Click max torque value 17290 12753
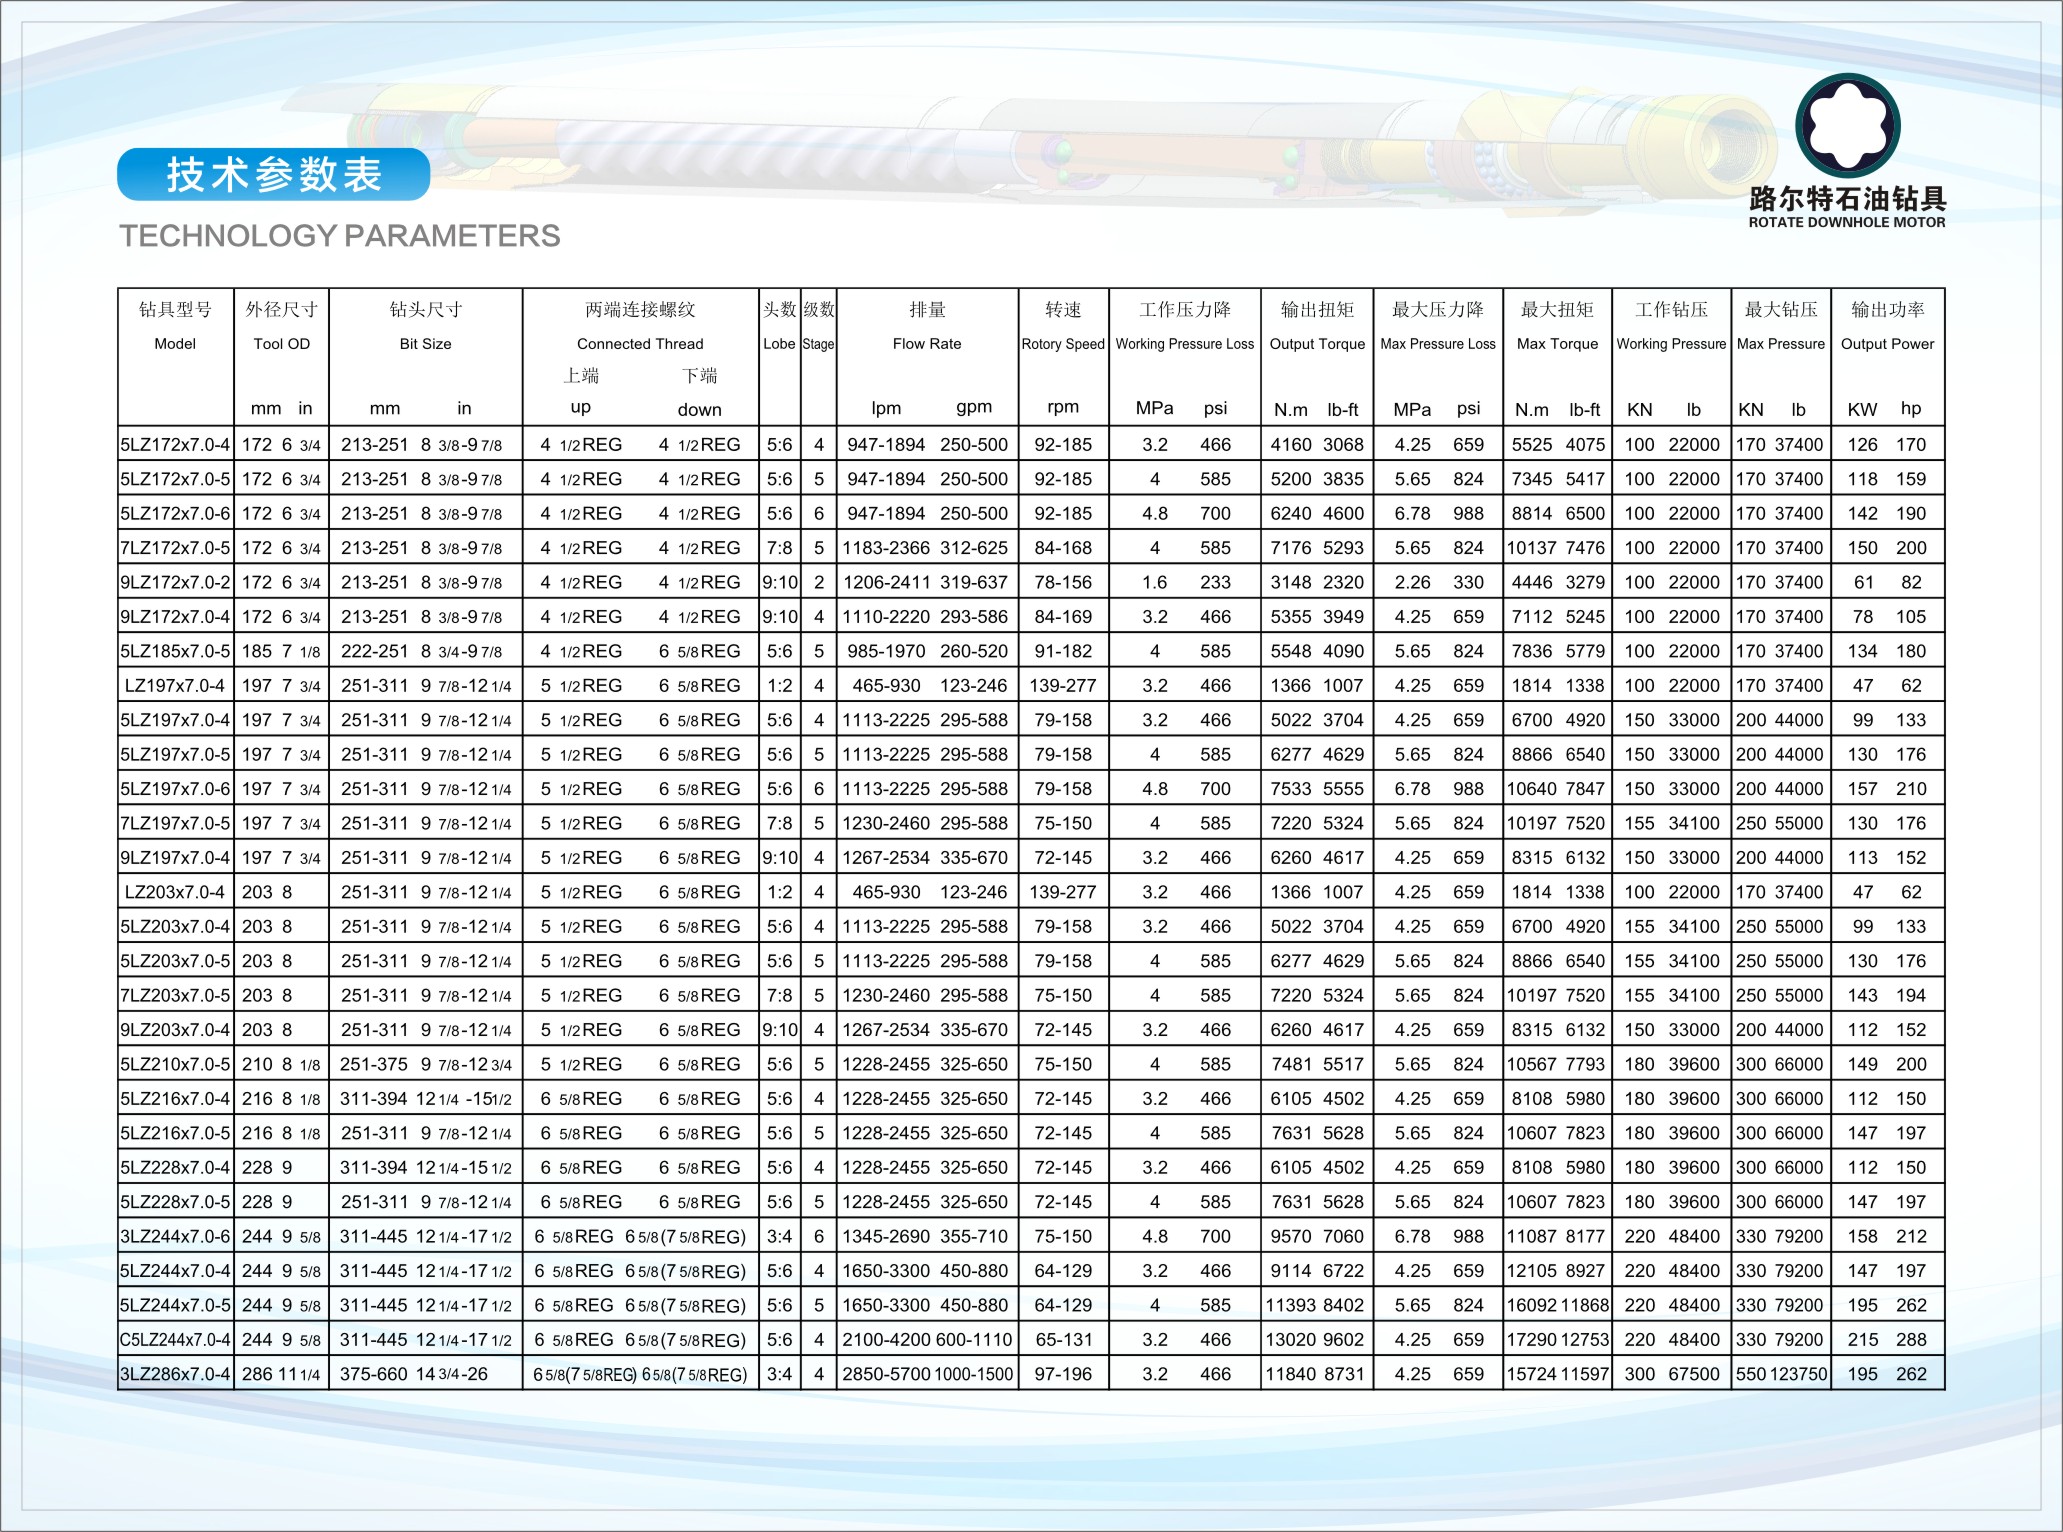 [1558, 1340]
